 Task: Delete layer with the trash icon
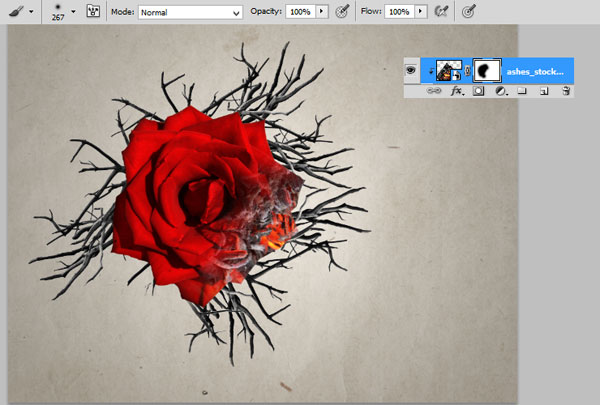point(565,91)
